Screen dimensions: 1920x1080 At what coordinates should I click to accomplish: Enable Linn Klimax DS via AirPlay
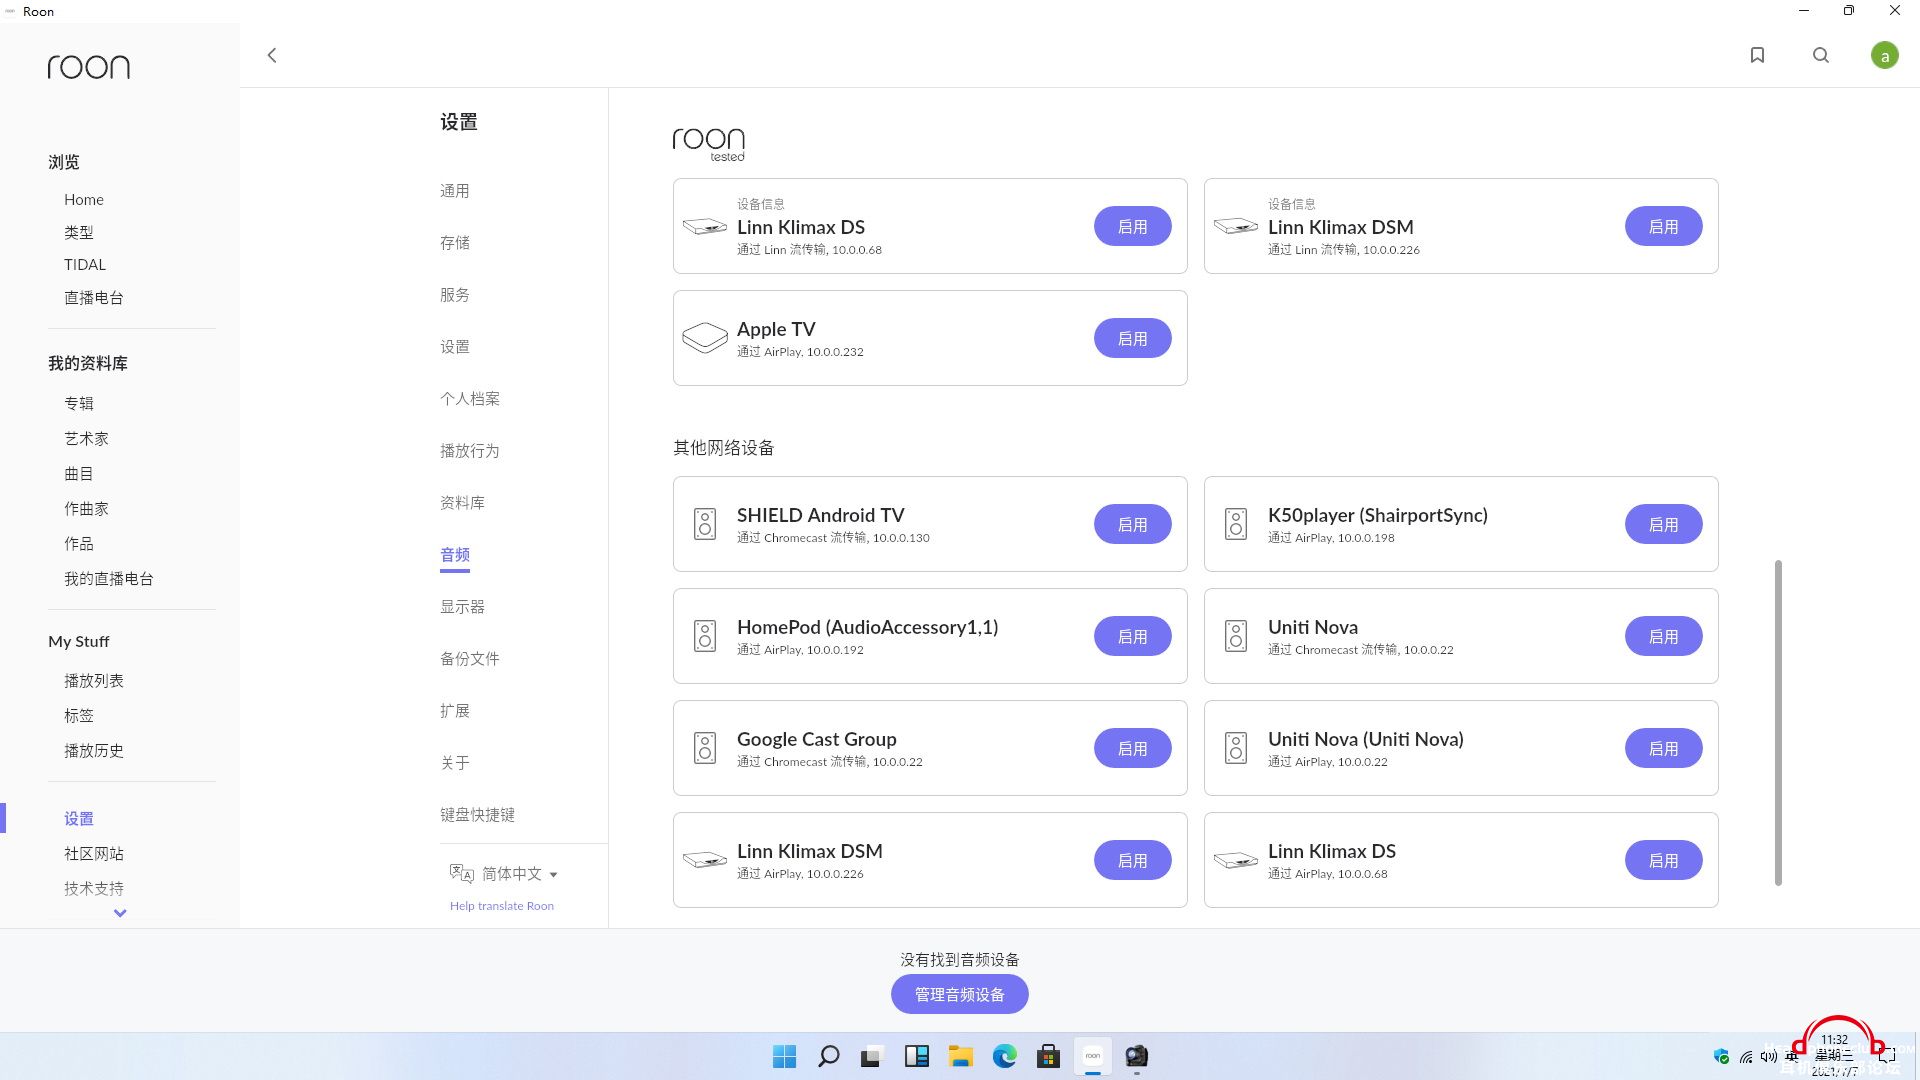pyautogui.click(x=1663, y=860)
